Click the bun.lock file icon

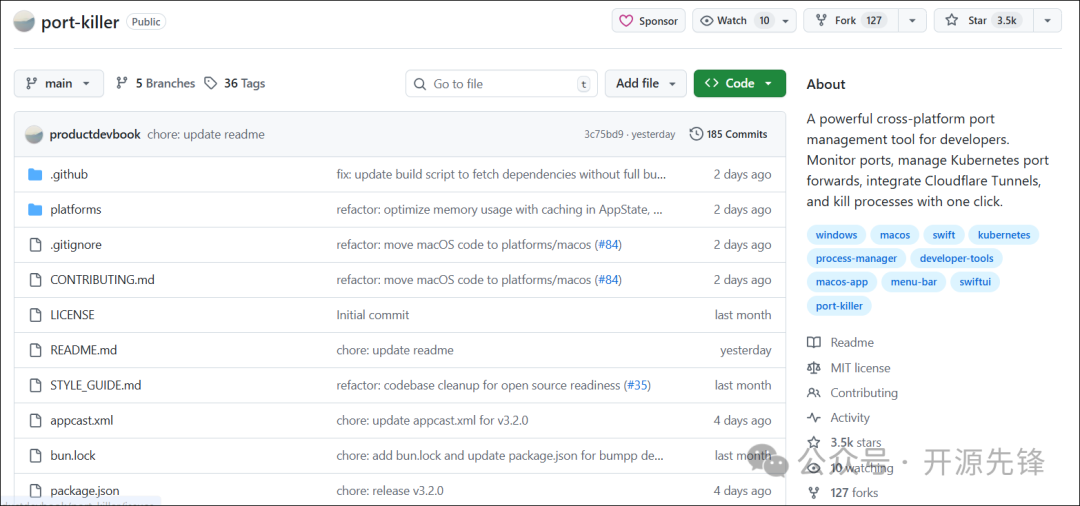pos(35,455)
